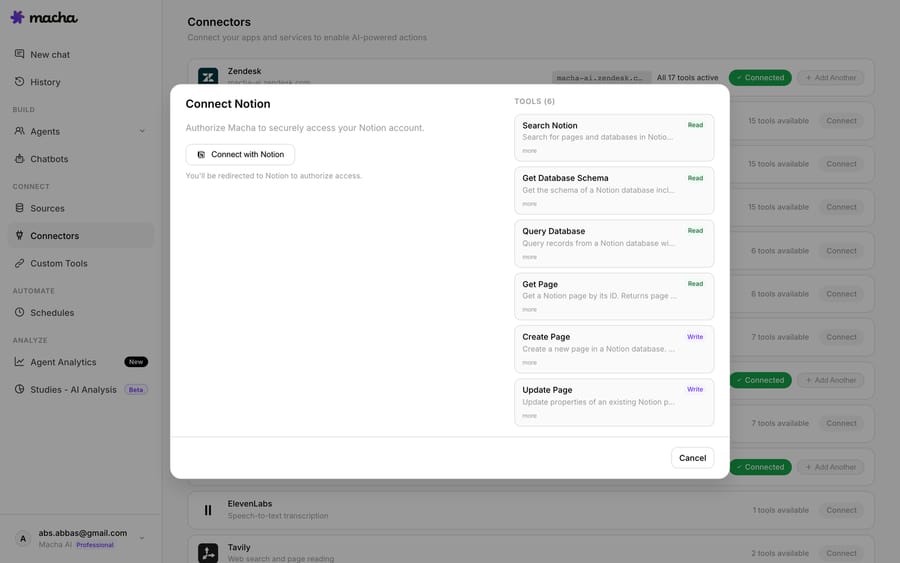Click Connected button on Zendesk row
The image size is (900, 563).
tap(760, 77)
